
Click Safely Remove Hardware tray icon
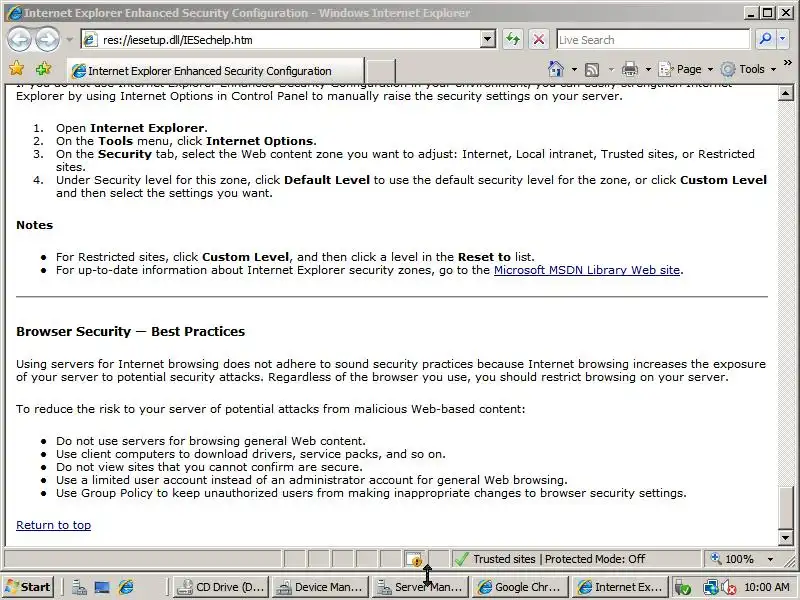pos(684,588)
